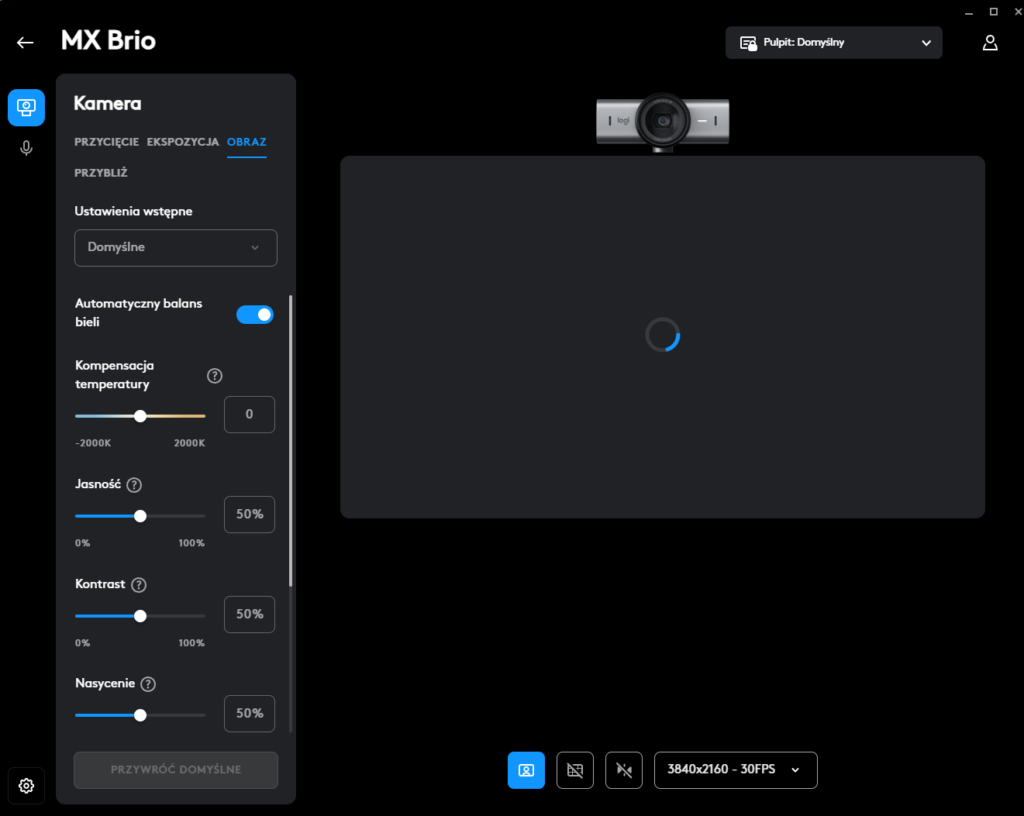Screen dimensions: 1024x816
Task: Switch to the PRZYBLIŻ tab
Action: (x=101, y=173)
